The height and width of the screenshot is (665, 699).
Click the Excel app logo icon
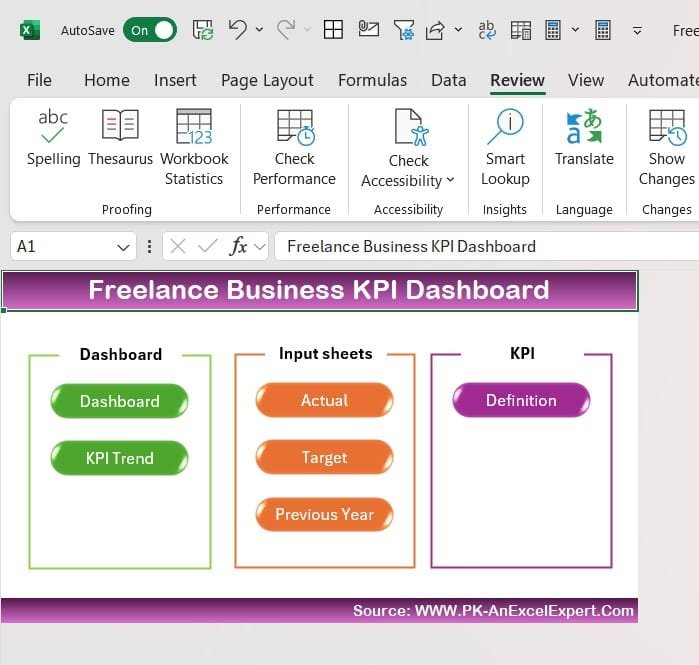point(29,30)
